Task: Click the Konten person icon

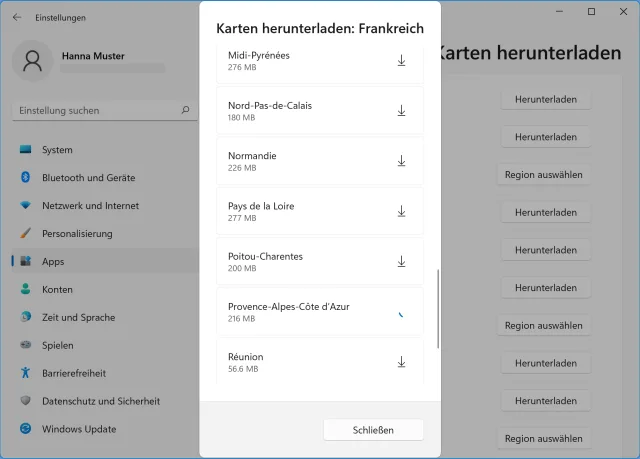Action: 25,289
